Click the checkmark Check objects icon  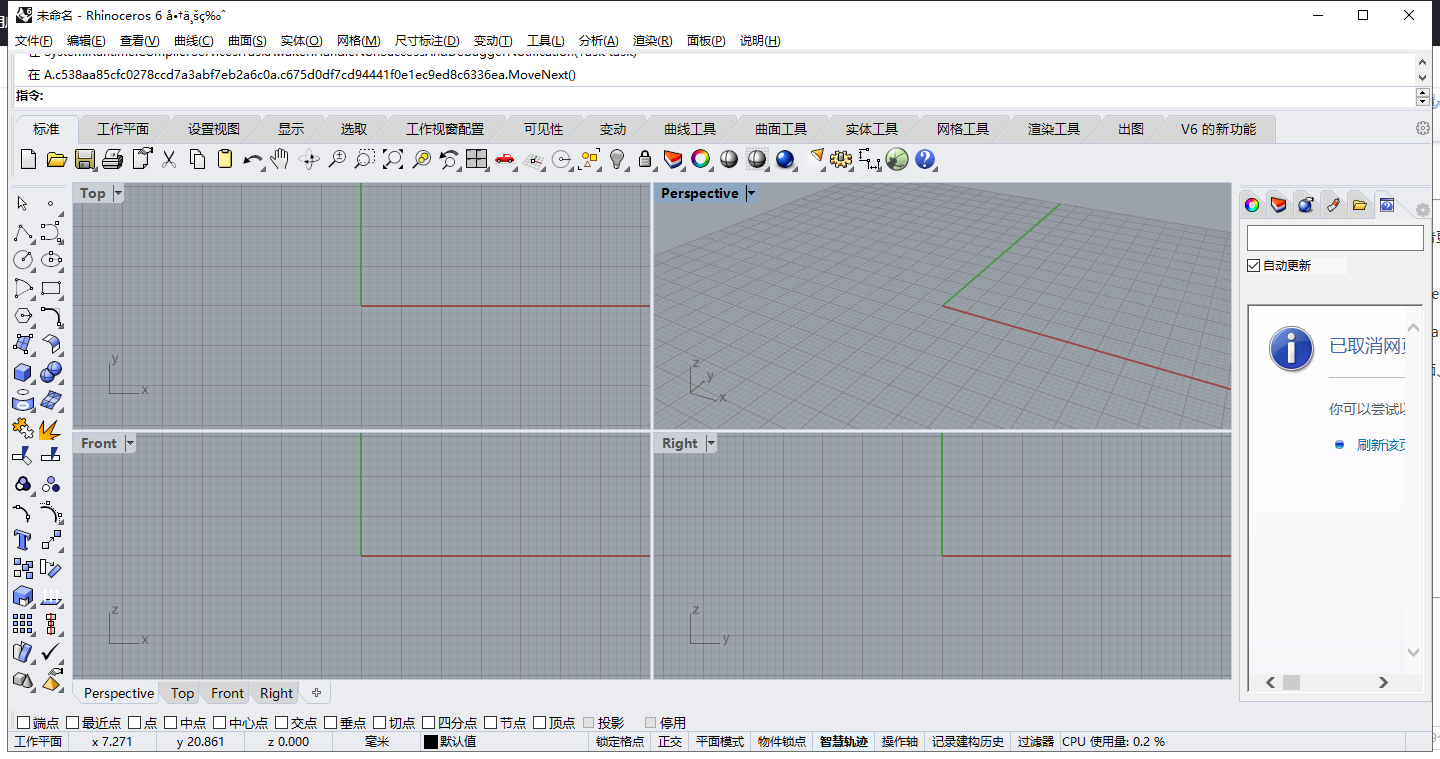pos(51,652)
